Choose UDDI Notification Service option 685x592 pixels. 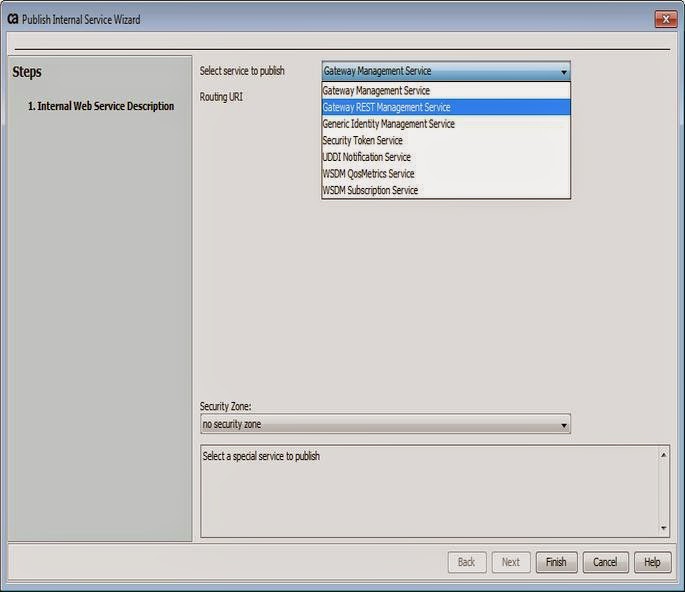point(446,157)
